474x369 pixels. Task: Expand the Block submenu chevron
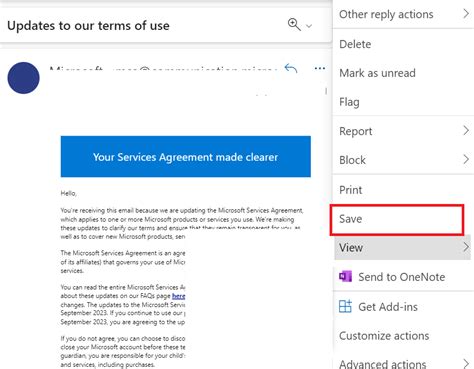coord(466,159)
